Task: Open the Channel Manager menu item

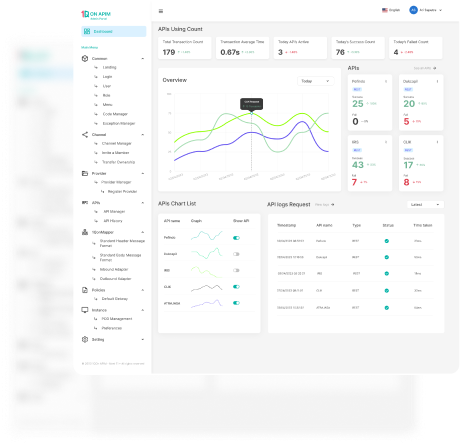Action: (x=117, y=143)
